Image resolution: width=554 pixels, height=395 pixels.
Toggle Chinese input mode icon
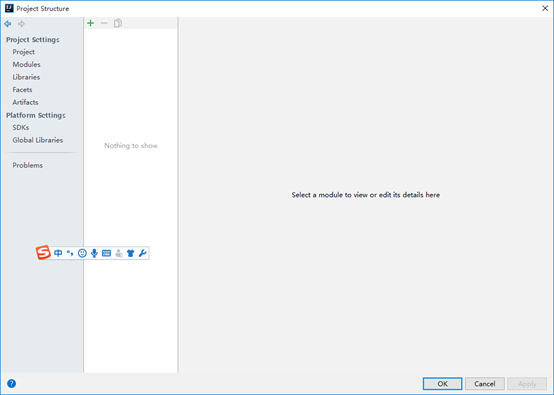tap(58, 253)
